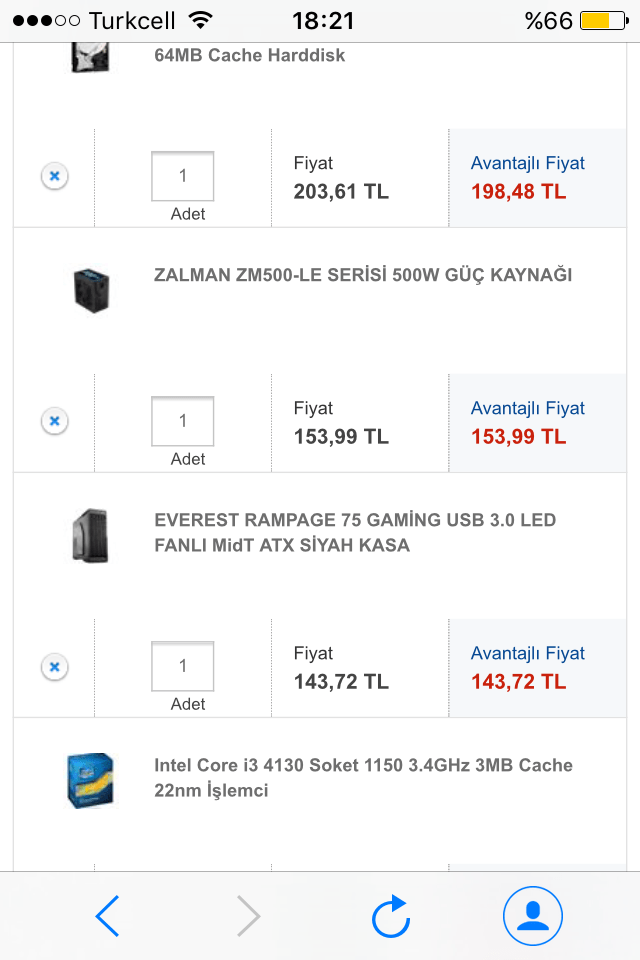Image resolution: width=640 pixels, height=960 pixels.
Task: Remove the 64MB Cache Harddisk item
Action: coord(55,177)
